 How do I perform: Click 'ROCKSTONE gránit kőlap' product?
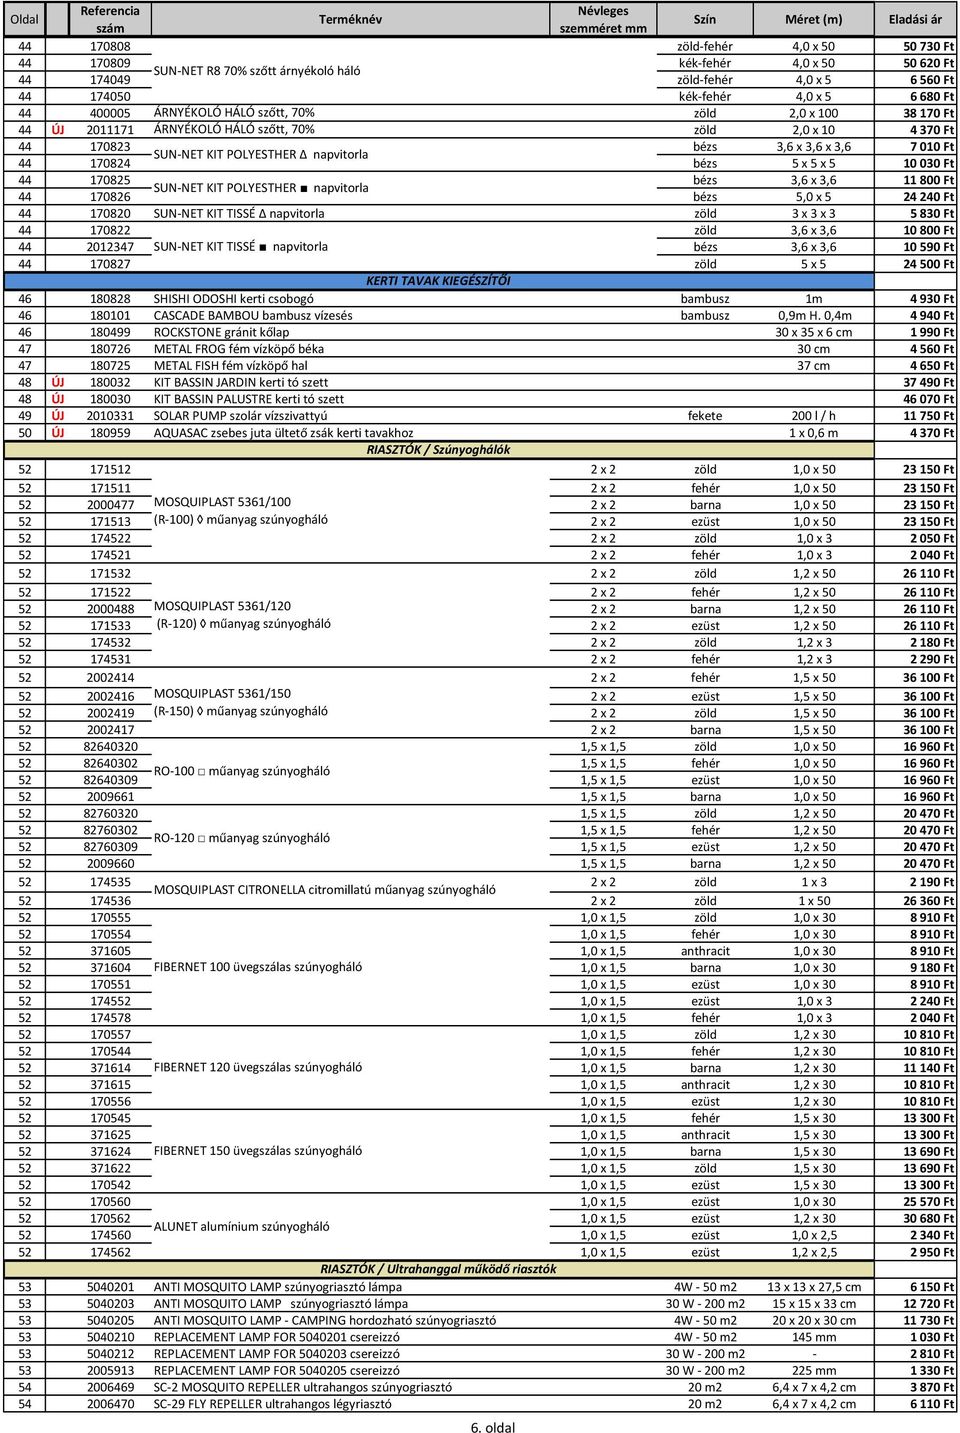221,332
